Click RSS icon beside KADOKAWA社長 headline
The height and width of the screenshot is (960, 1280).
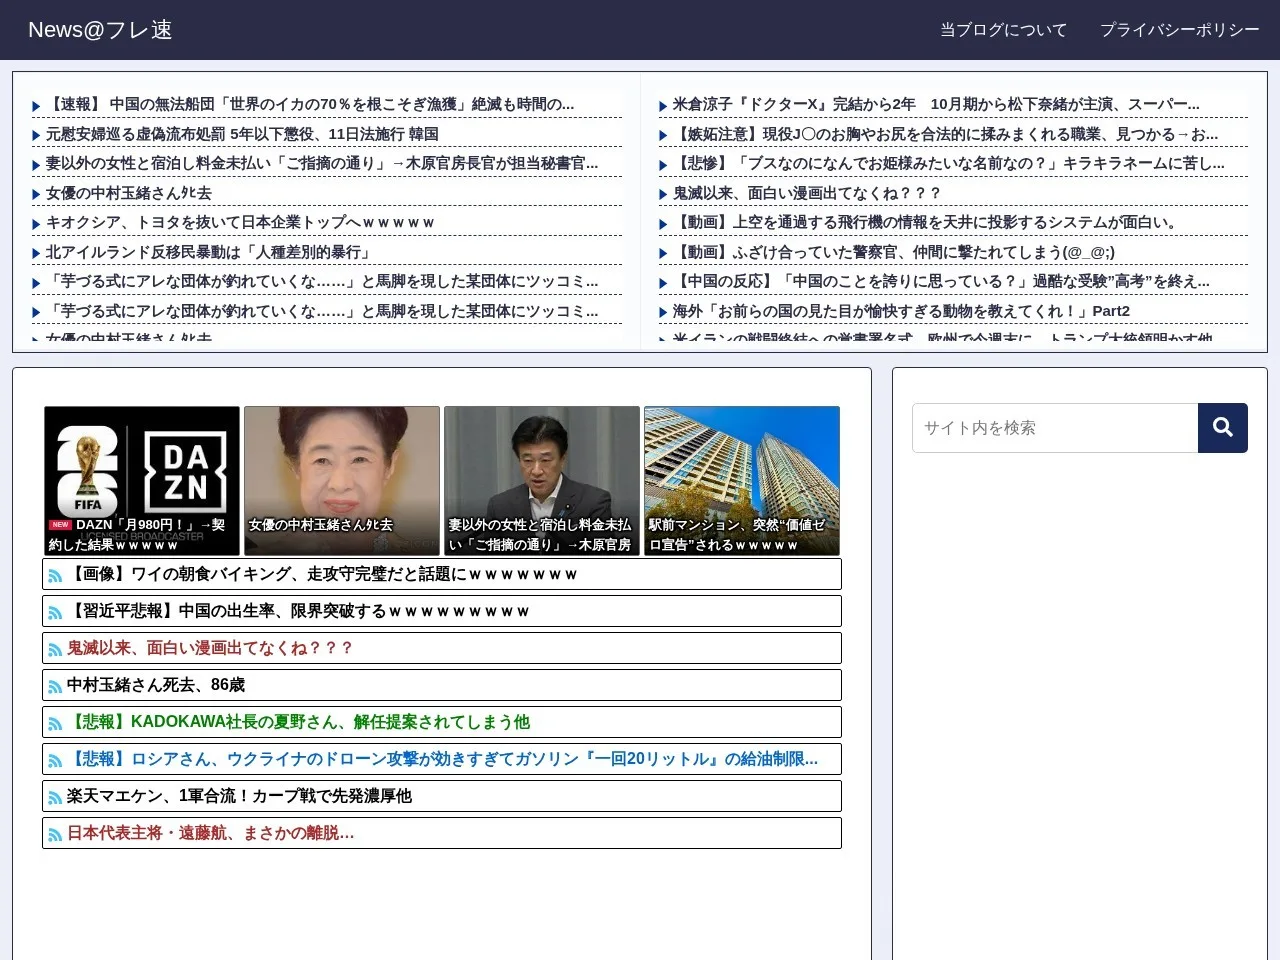coord(56,724)
